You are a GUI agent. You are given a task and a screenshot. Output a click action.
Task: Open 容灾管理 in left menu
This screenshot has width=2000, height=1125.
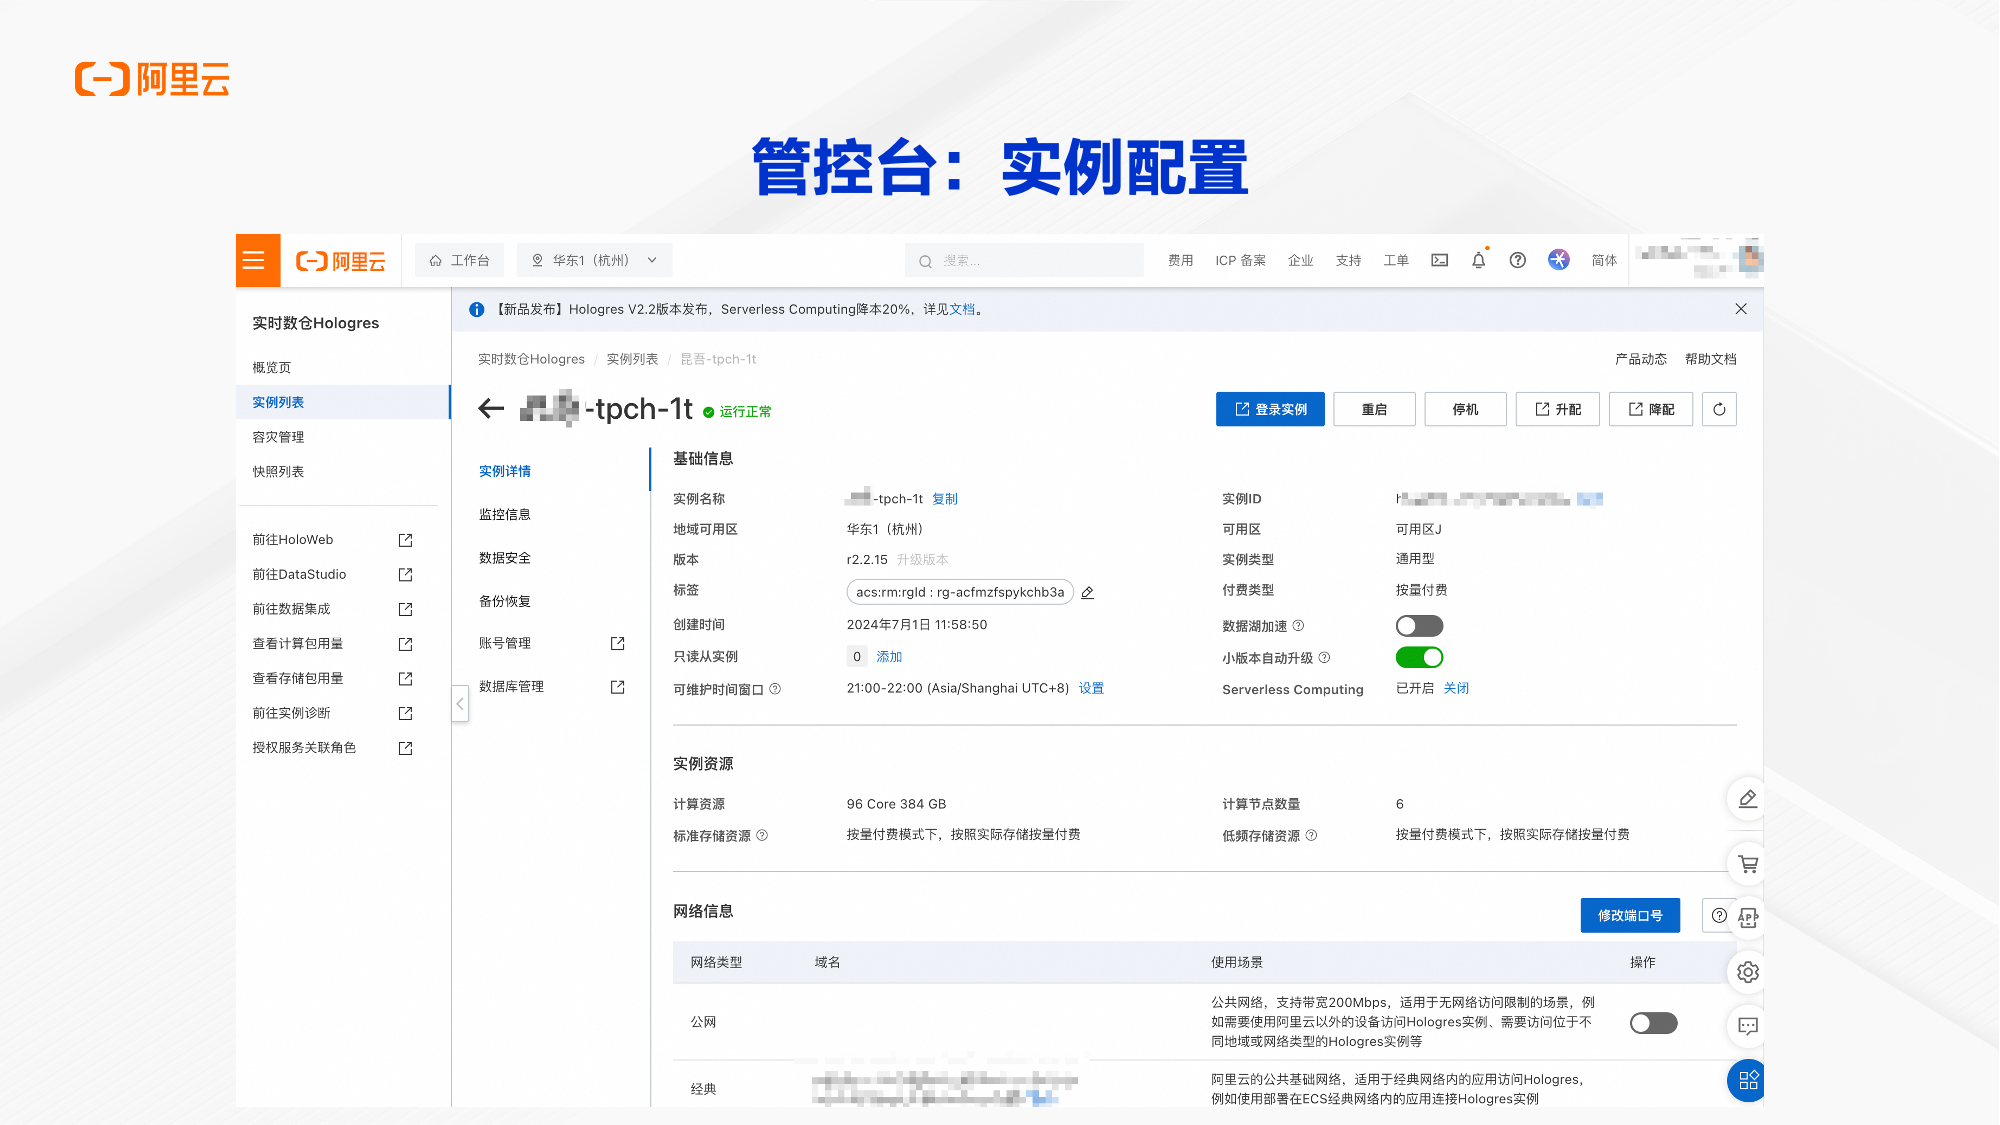click(x=278, y=437)
